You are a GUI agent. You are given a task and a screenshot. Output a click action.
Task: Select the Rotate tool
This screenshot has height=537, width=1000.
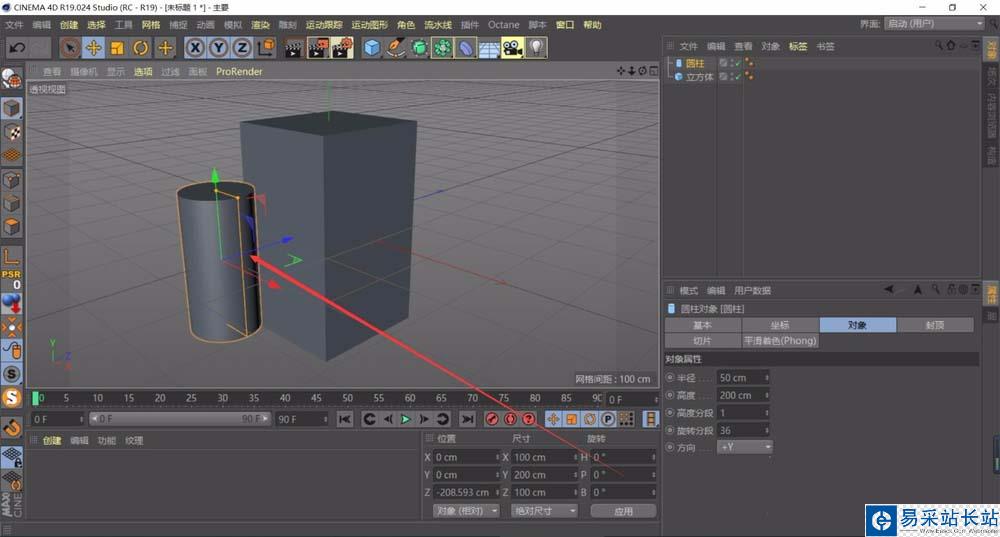pyautogui.click(x=141, y=47)
